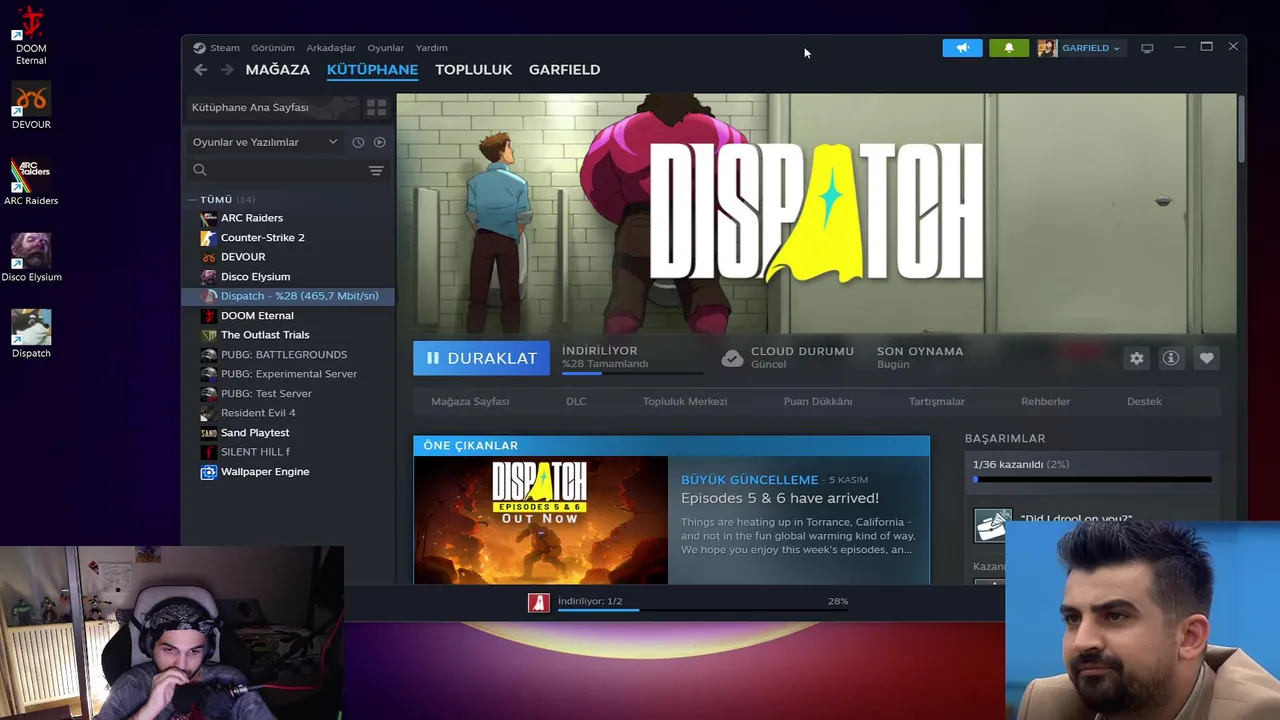Screen dimensions: 1280x720
Task: Toggle ready-to-play filter icon
Action: click(x=379, y=142)
